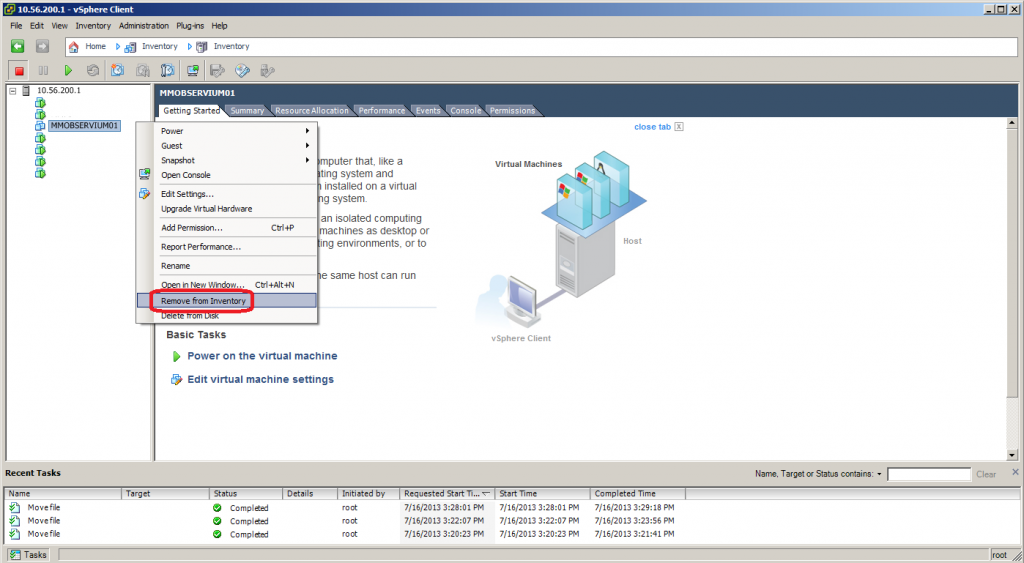The image size is (1024, 563).
Task: Open Snapshot Manager from the toolbar
Action: point(167,71)
